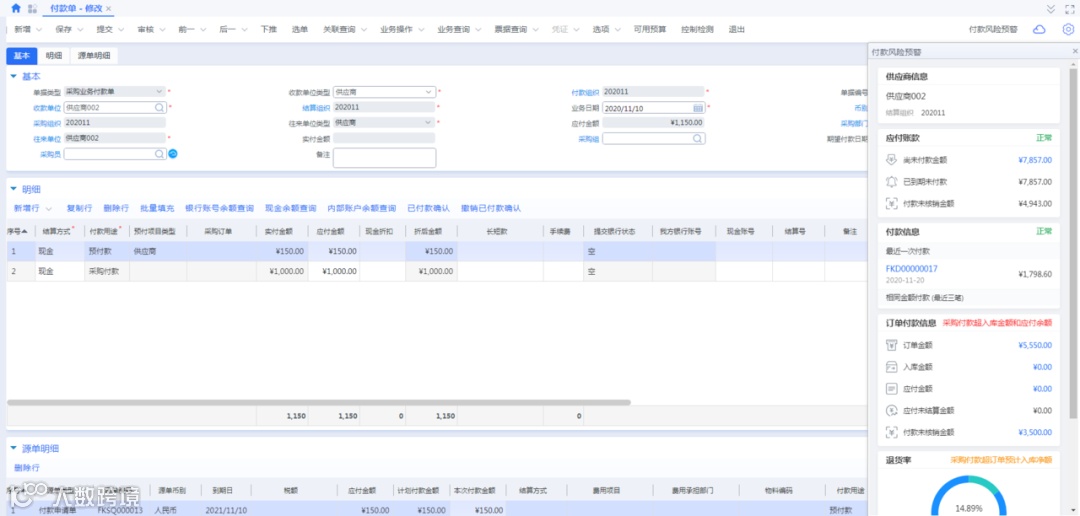The width and height of the screenshot is (1080, 516).
Task: Expand the 提交 dropdown arrow
Action: point(121,30)
